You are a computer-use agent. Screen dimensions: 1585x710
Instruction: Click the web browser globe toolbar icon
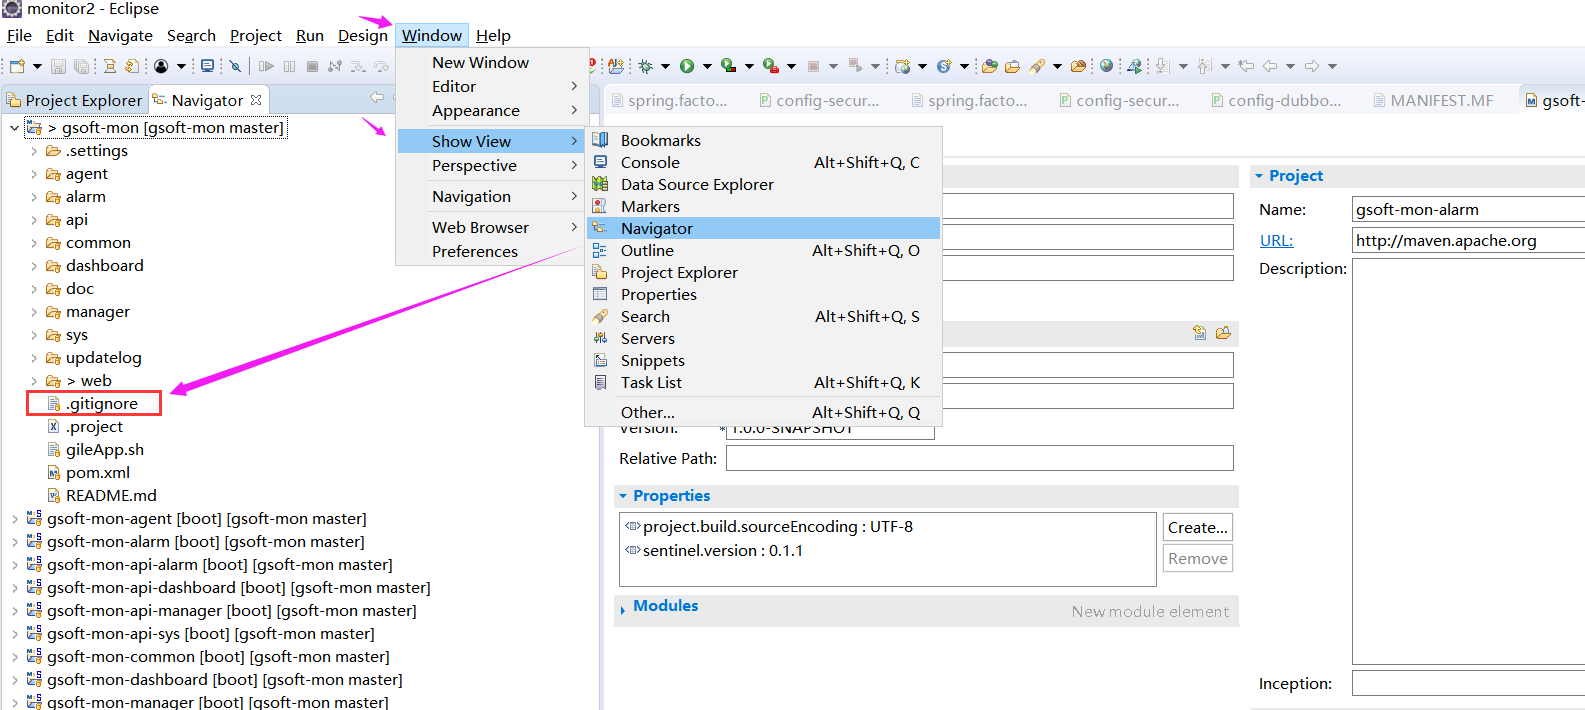coord(1106,66)
